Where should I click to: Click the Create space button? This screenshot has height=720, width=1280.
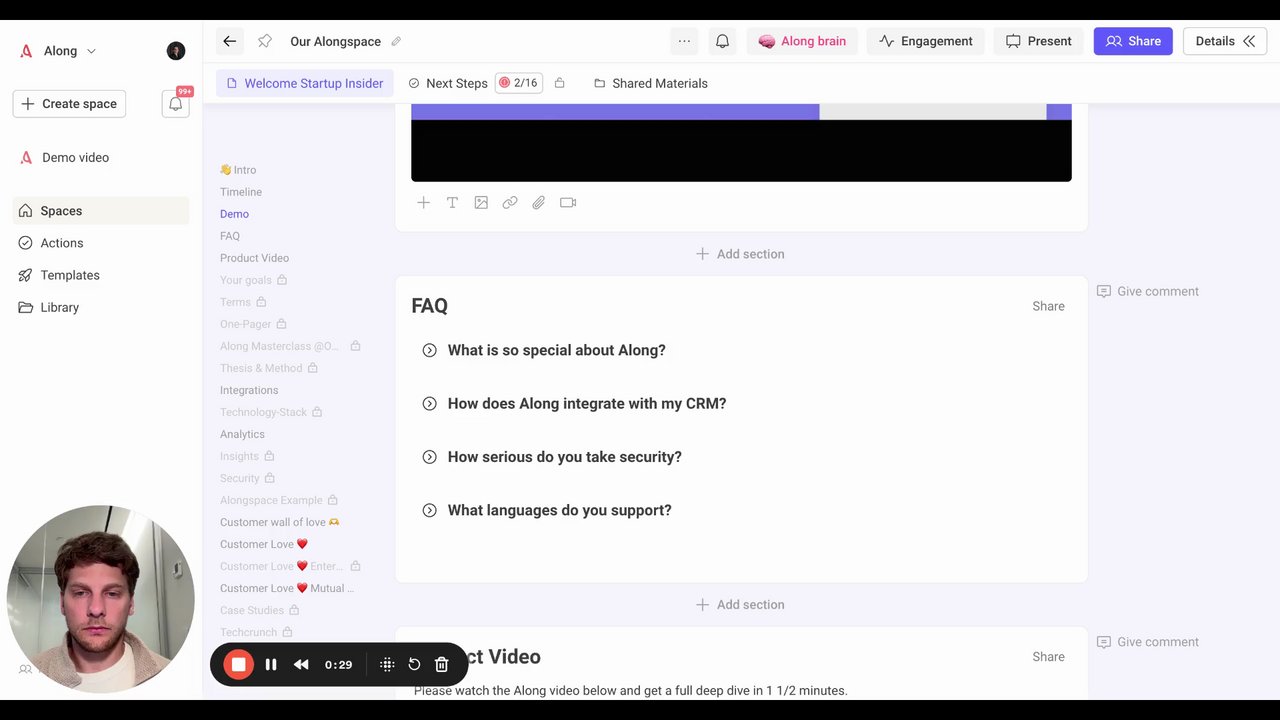coord(69,103)
